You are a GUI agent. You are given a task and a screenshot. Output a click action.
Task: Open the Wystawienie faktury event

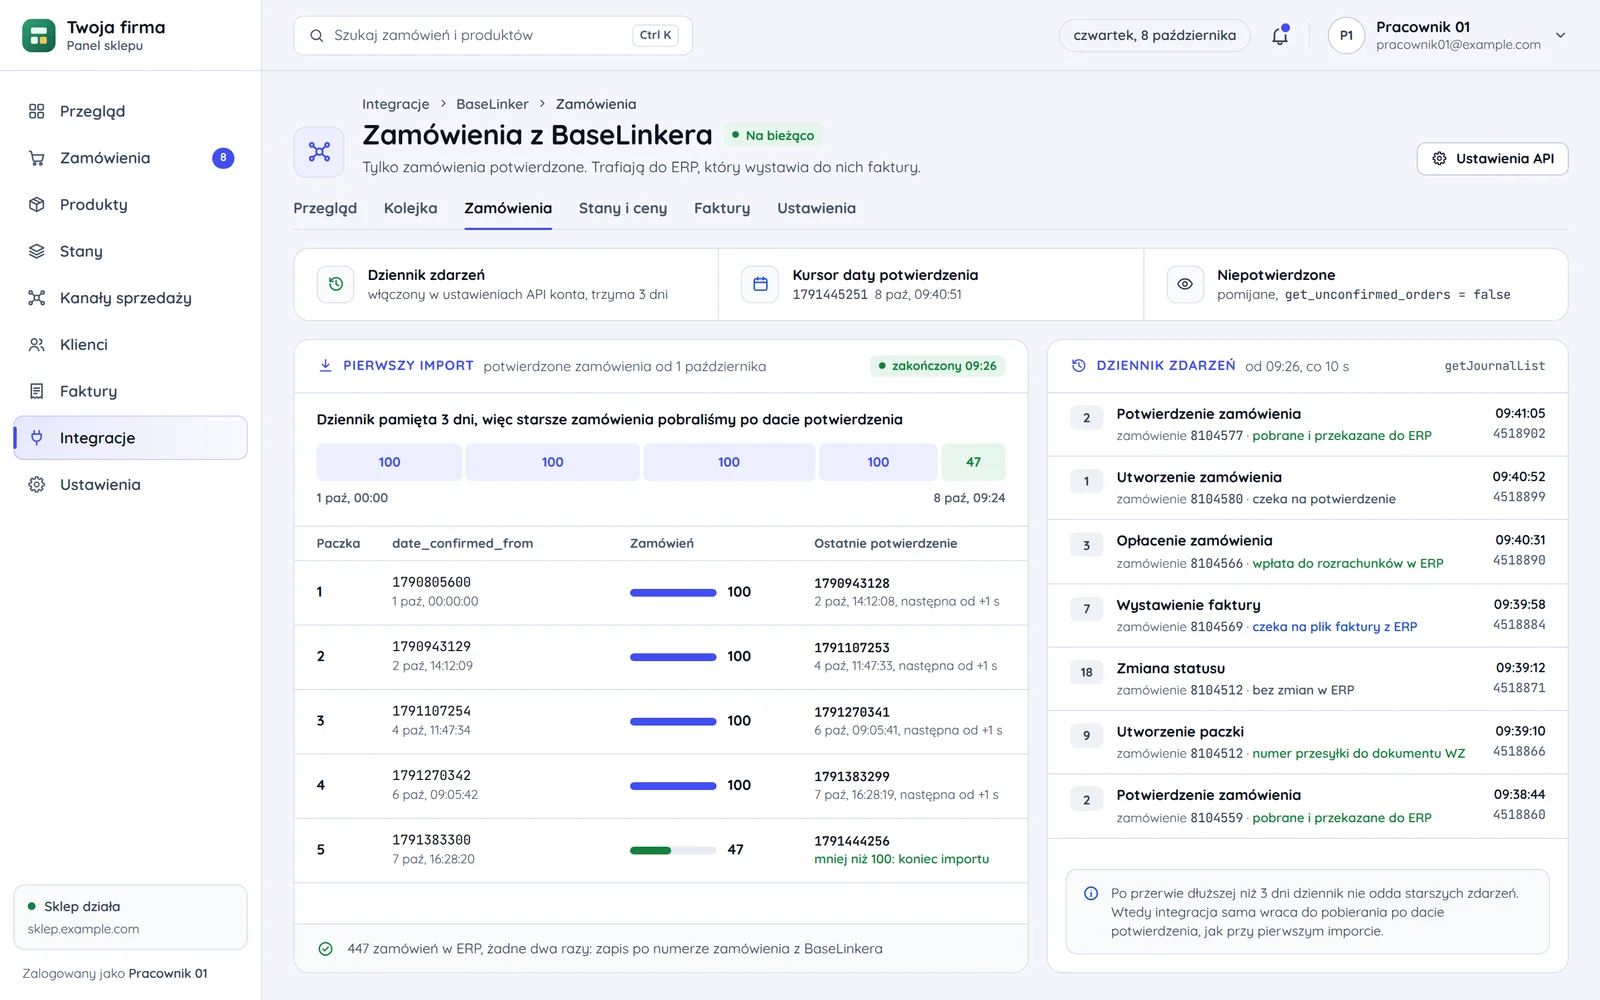[x=1307, y=615]
